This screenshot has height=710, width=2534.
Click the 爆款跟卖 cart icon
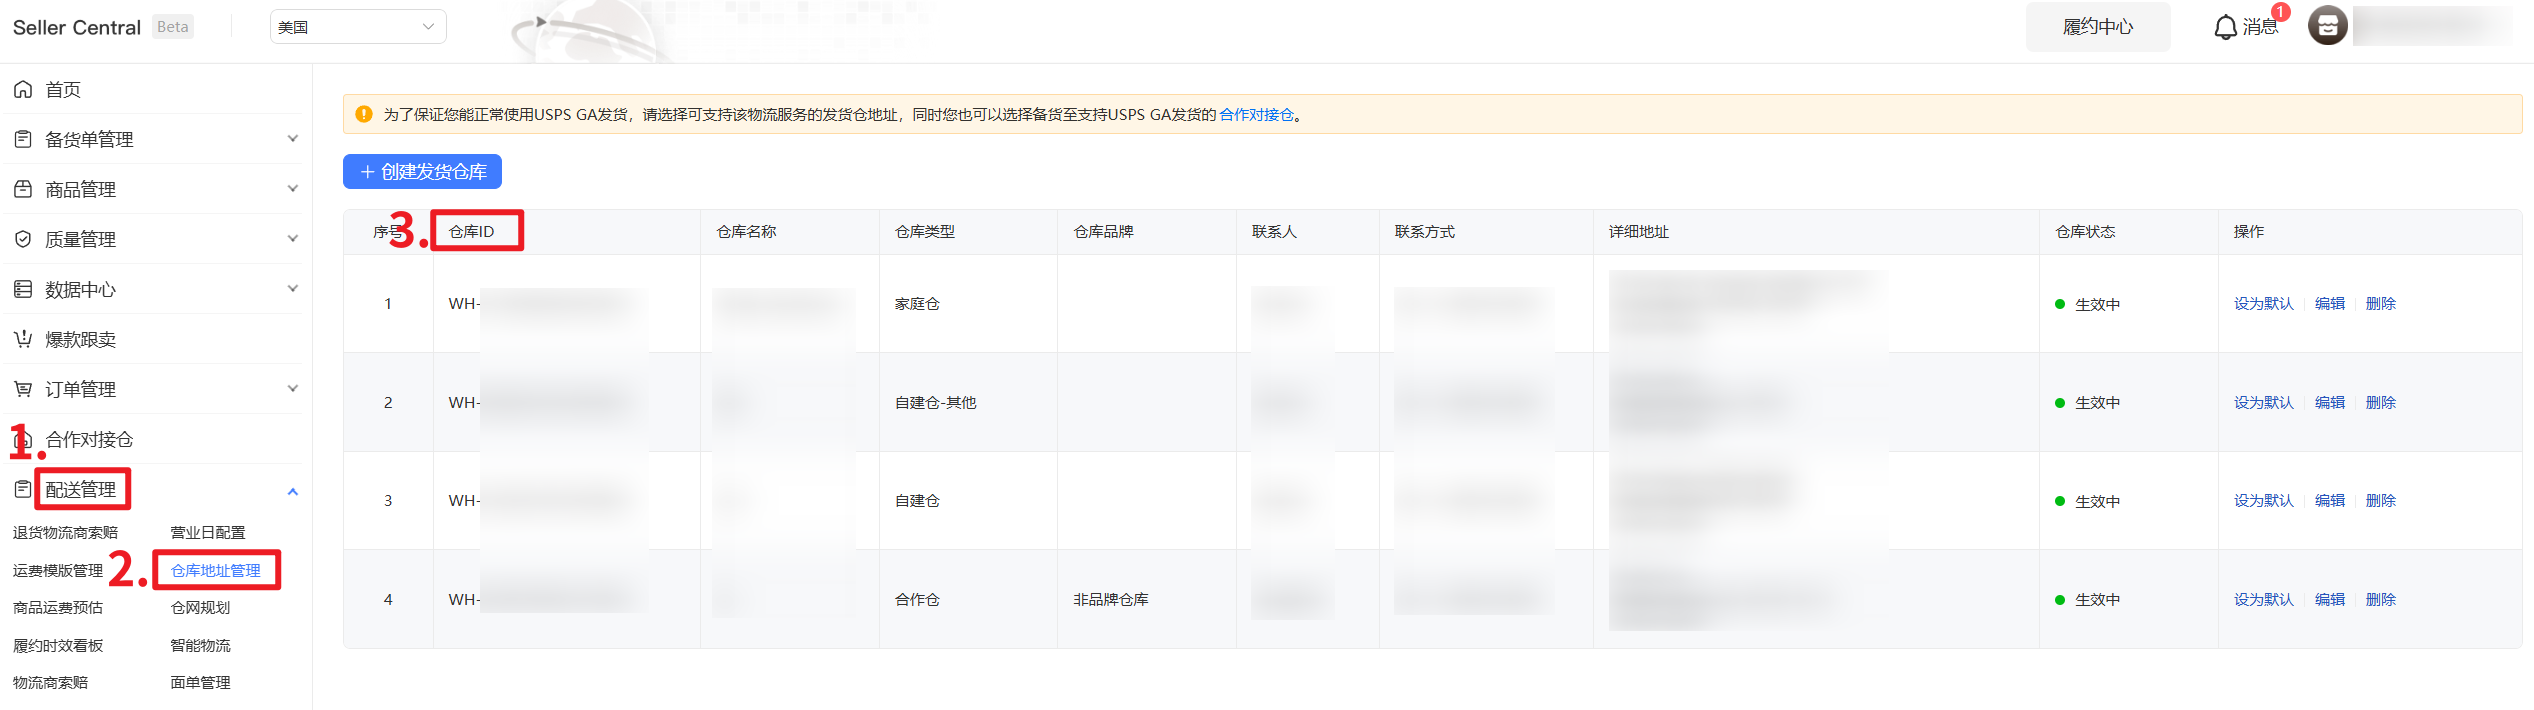[23, 339]
